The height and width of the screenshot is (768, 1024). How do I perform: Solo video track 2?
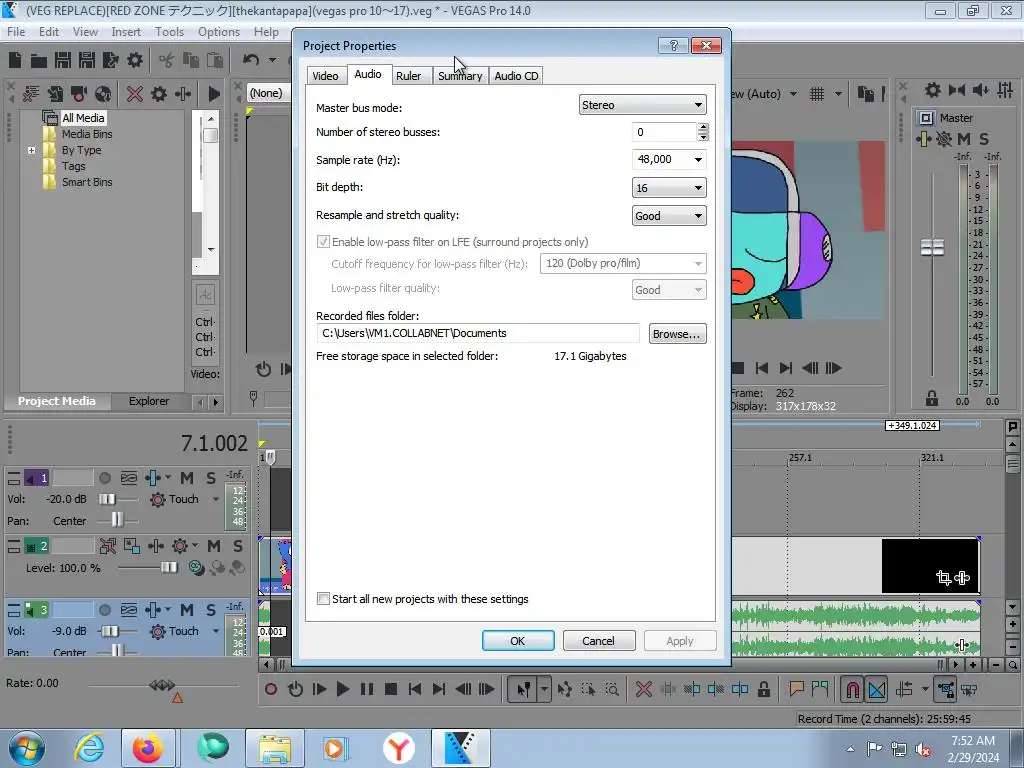pos(238,546)
